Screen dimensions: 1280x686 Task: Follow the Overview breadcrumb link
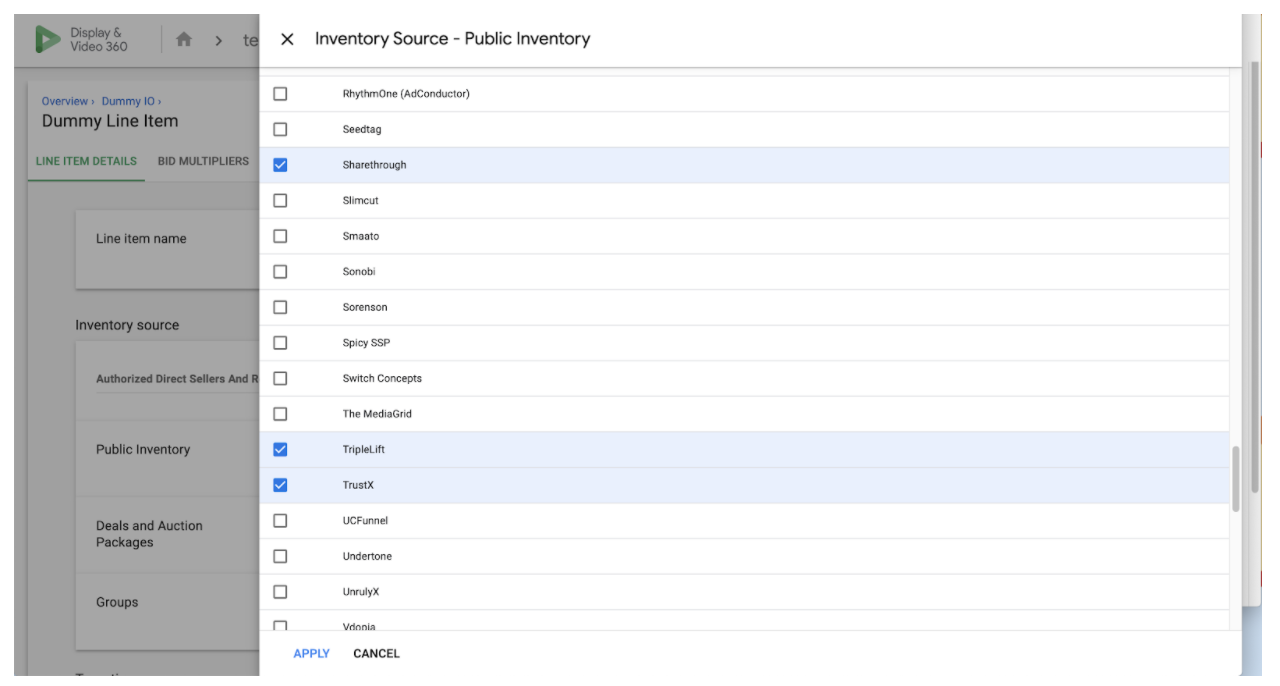(x=65, y=101)
